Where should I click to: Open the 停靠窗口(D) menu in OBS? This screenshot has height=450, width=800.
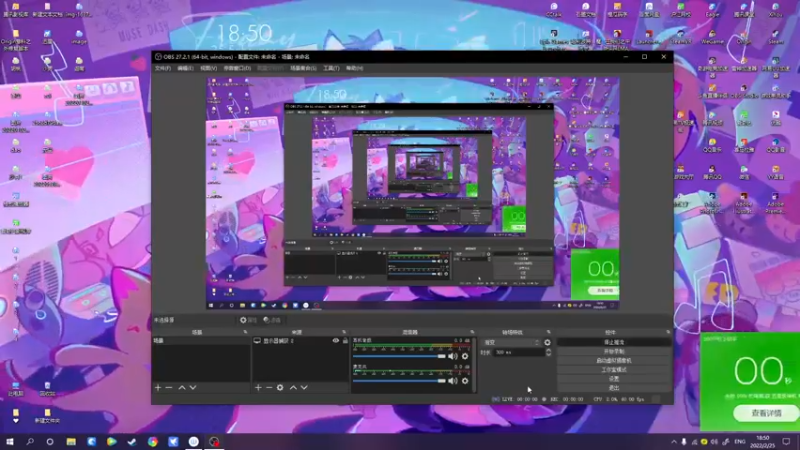237,68
